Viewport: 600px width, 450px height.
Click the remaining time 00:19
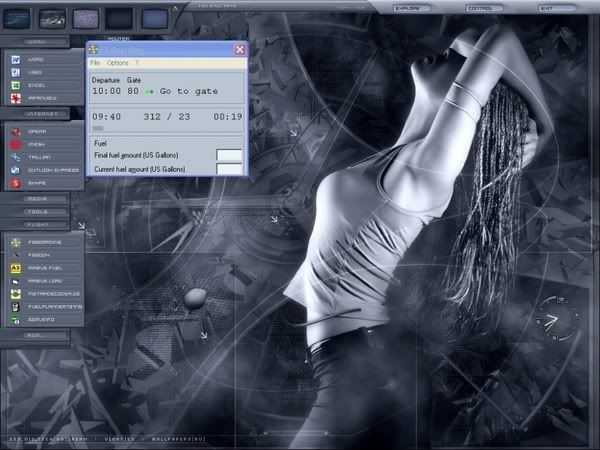point(228,117)
